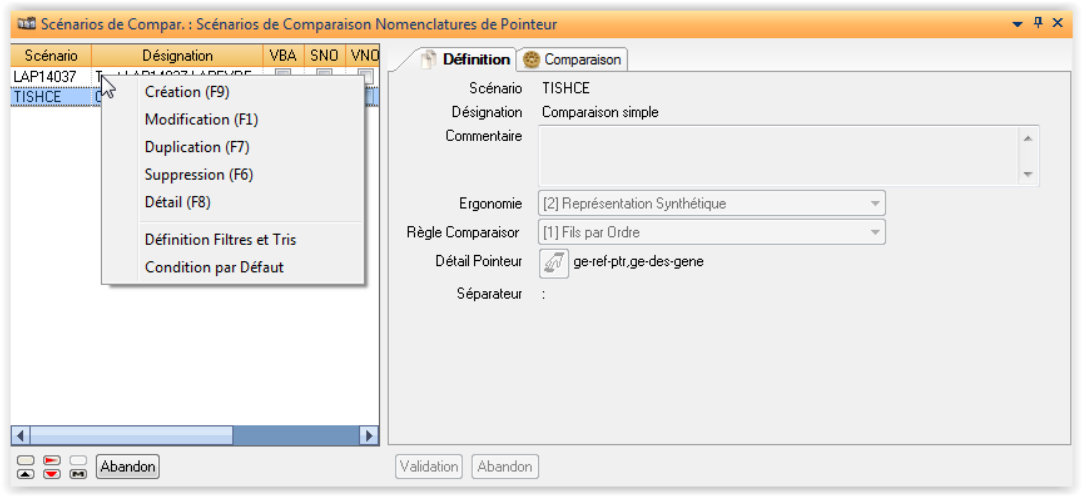Select Définition Filtres et Tris menu entry
Screen dimensions: 1083x497
(220, 240)
